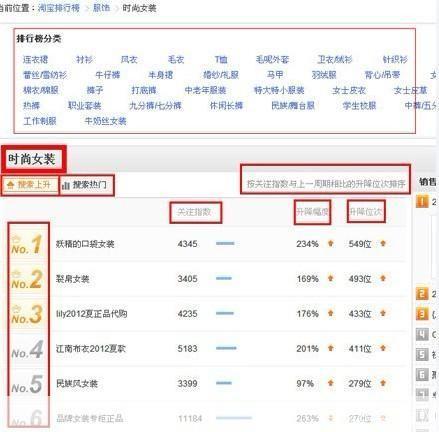Click the attention index value 4235
The width and height of the screenshot is (439, 432).
point(187,314)
